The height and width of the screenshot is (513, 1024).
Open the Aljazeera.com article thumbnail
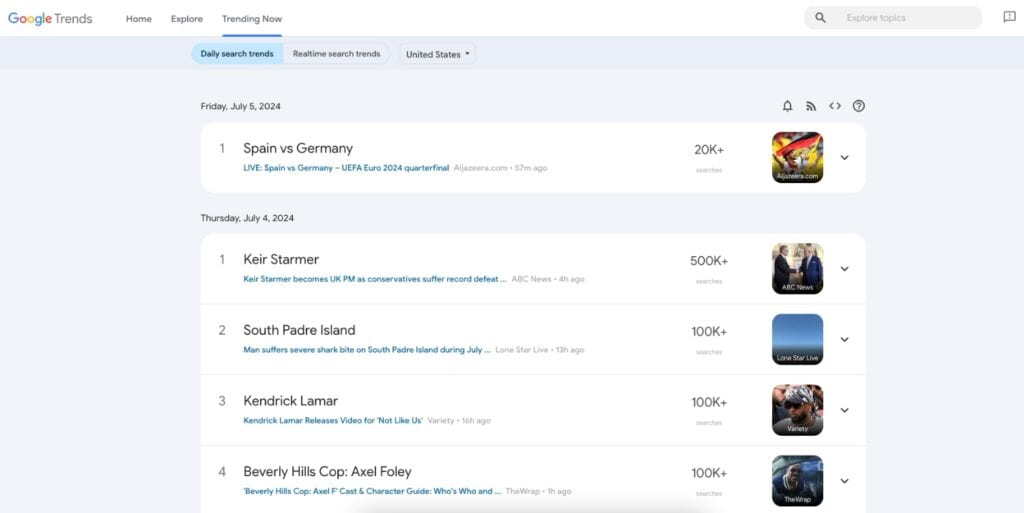point(797,157)
